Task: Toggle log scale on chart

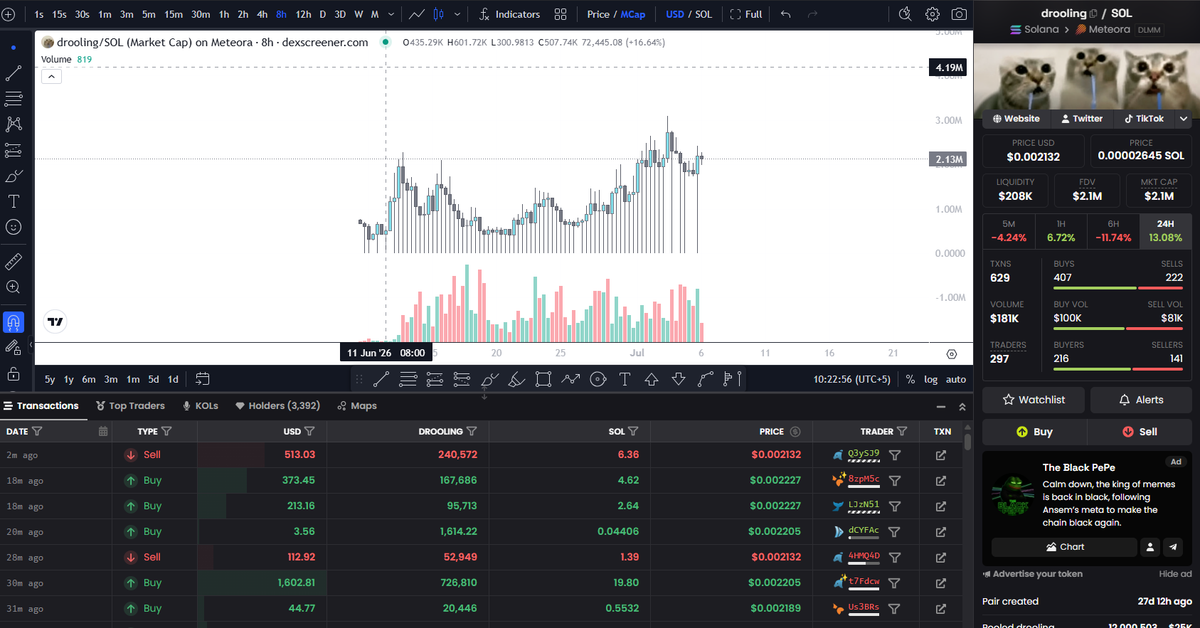Action: pos(931,379)
